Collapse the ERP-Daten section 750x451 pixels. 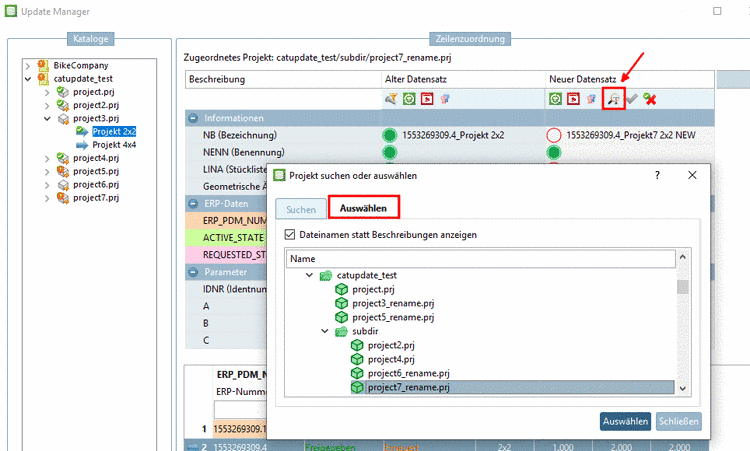193,204
